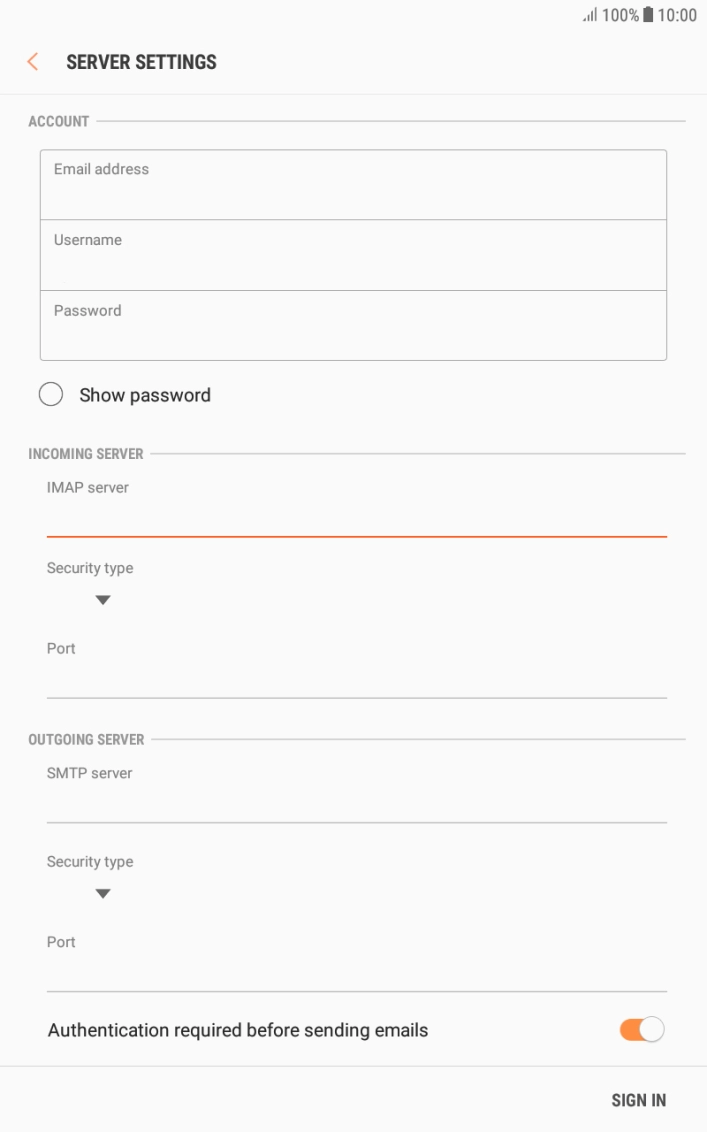Screen dimensions: 707x1132
Task: Tap the battery status icon
Action: [648, 15]
